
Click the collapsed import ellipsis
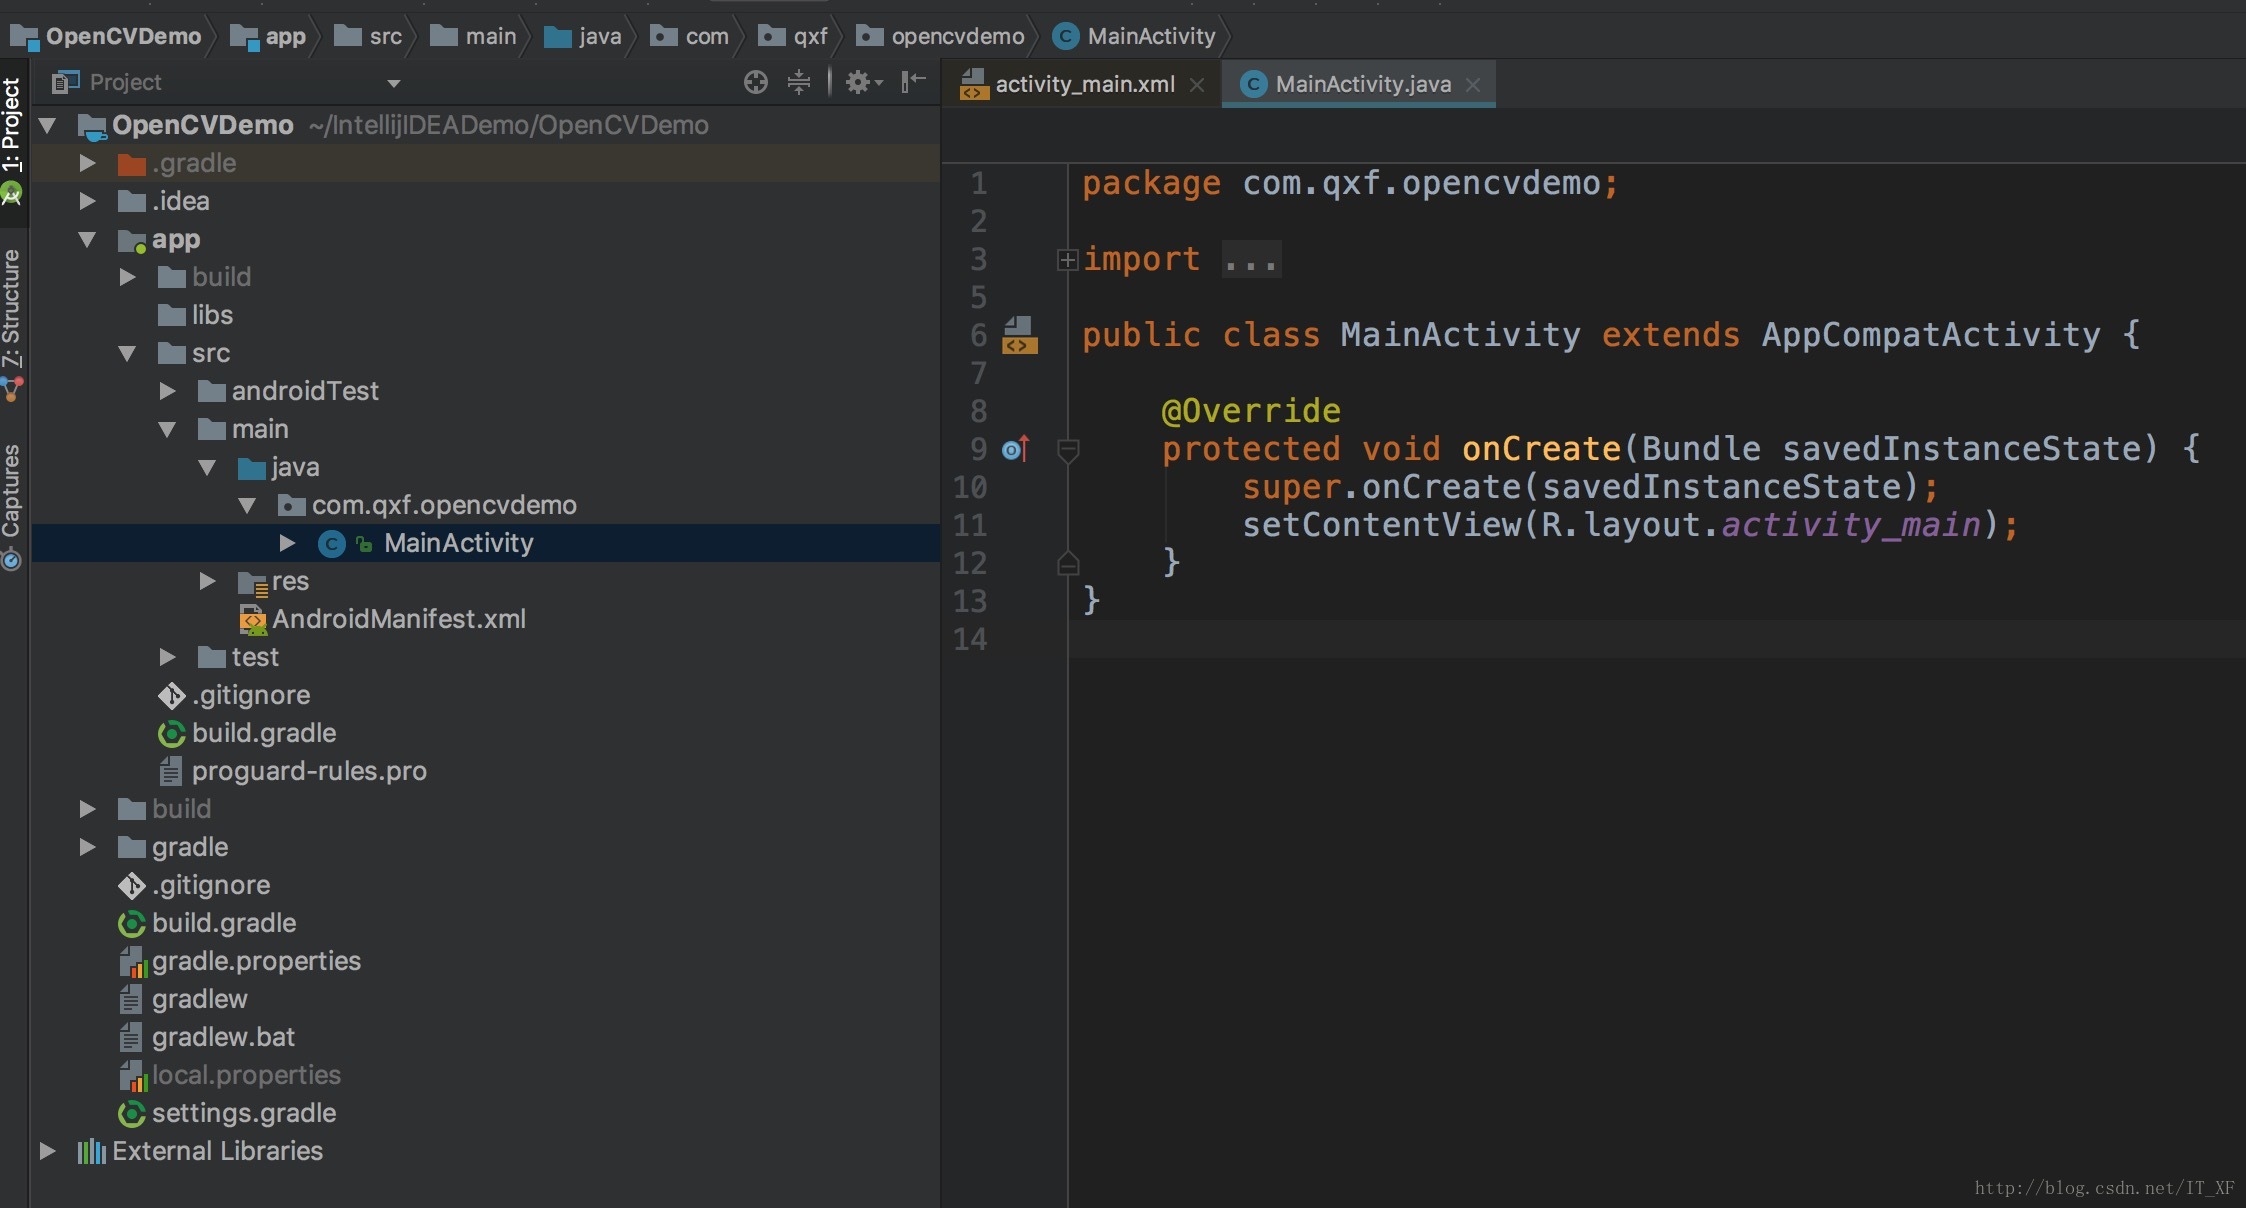[x=1250, y=260]
